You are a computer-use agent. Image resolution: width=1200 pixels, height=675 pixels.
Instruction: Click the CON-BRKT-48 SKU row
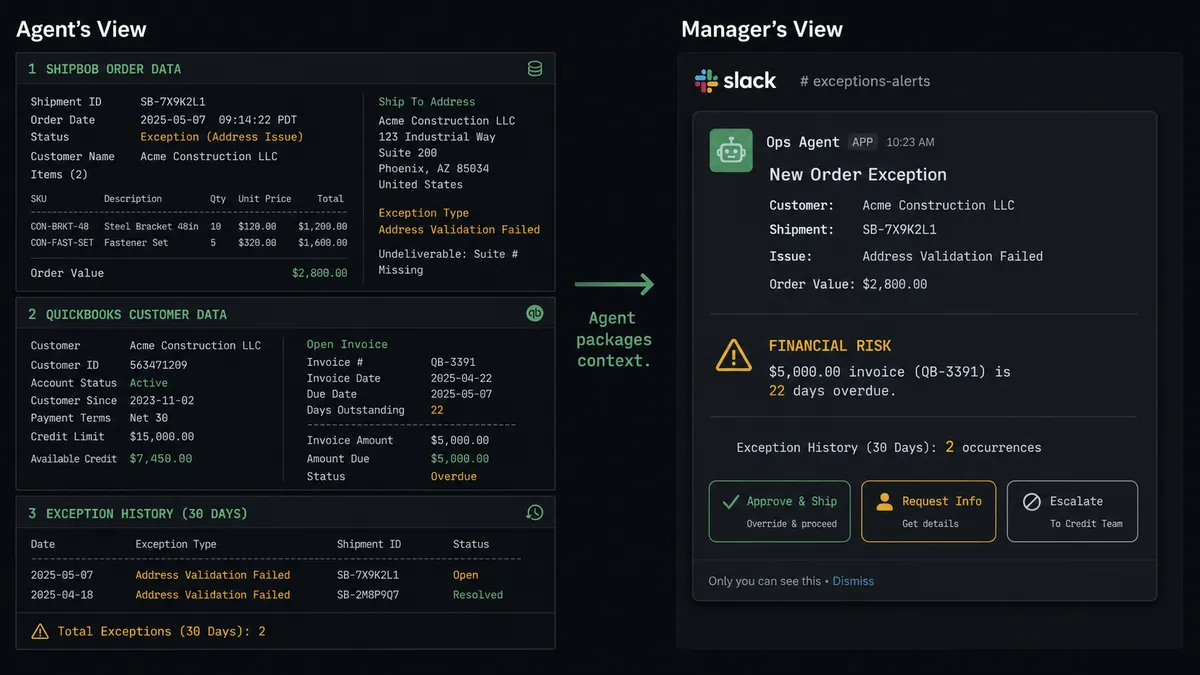coord(189,226)
